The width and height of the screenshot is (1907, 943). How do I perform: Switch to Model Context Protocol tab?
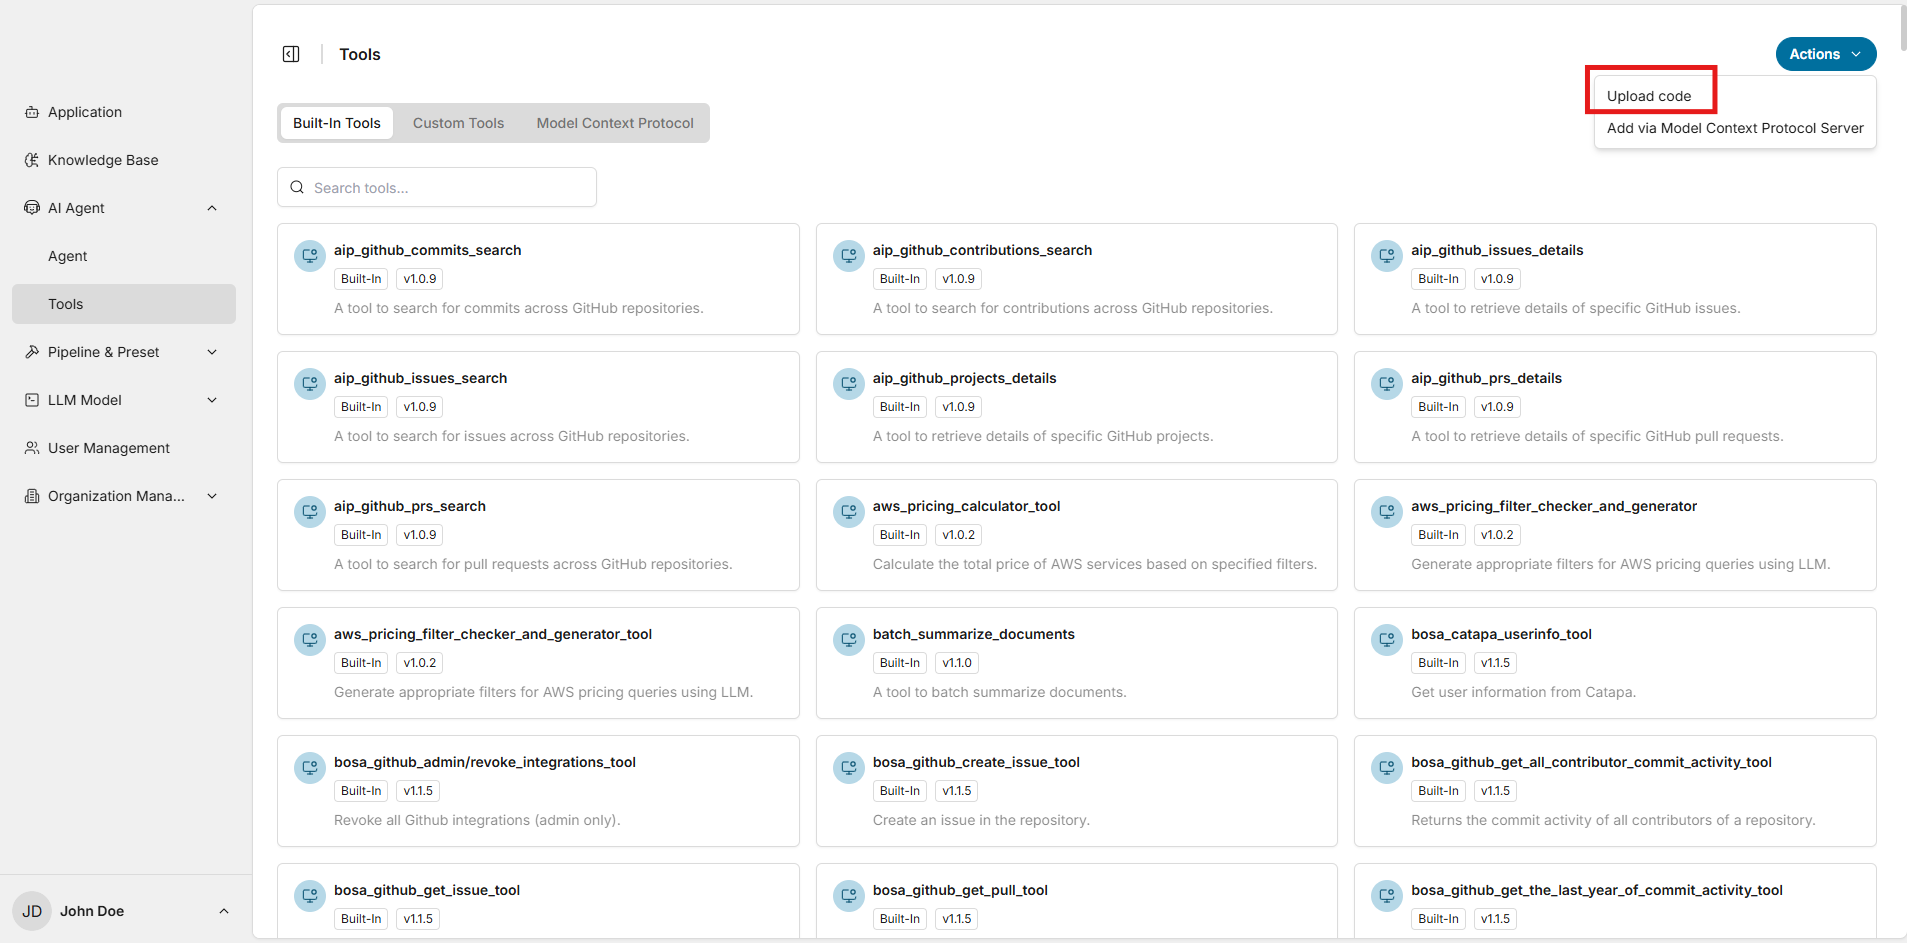(x=614, y=123)
